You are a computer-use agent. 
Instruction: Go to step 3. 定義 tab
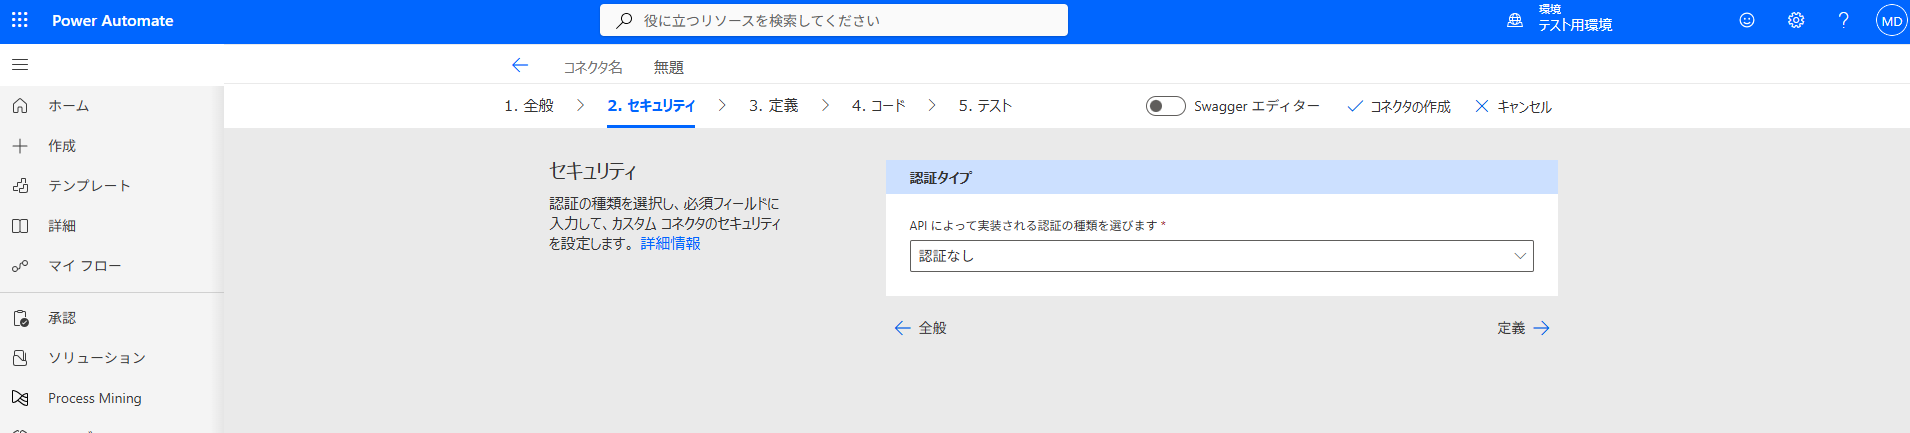pos(773,105)
